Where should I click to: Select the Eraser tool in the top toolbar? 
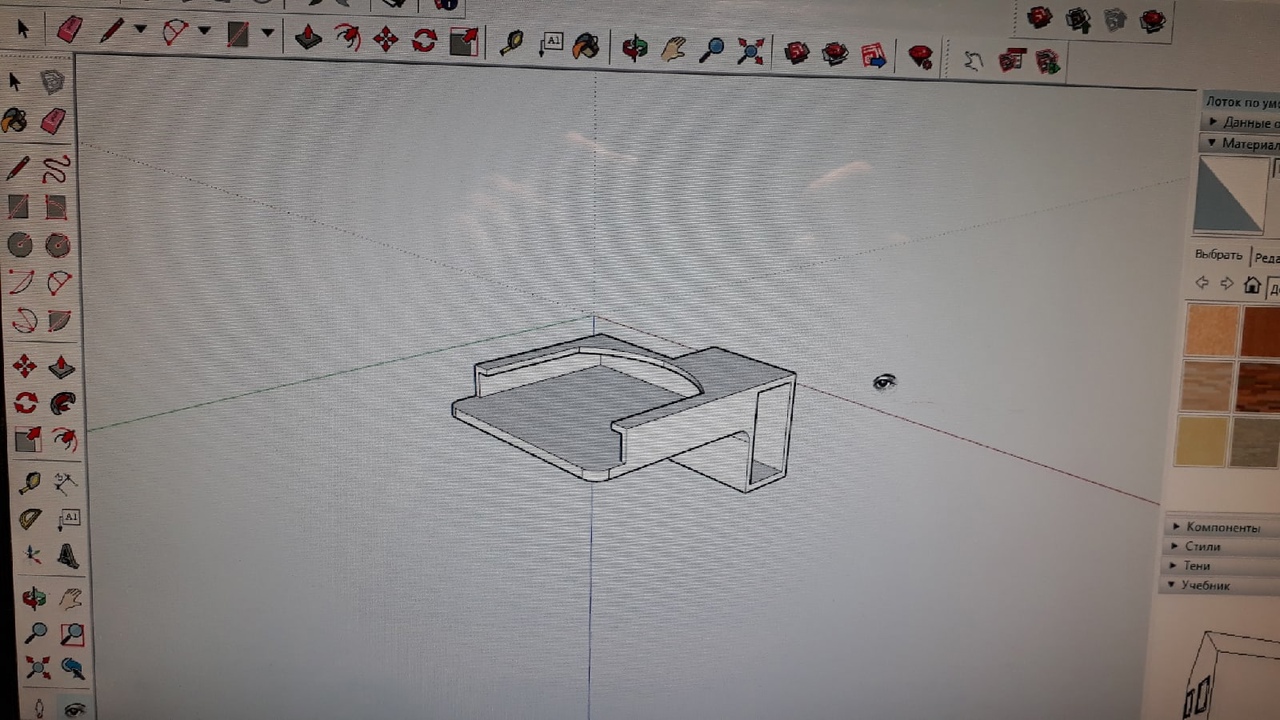point(69,30)
